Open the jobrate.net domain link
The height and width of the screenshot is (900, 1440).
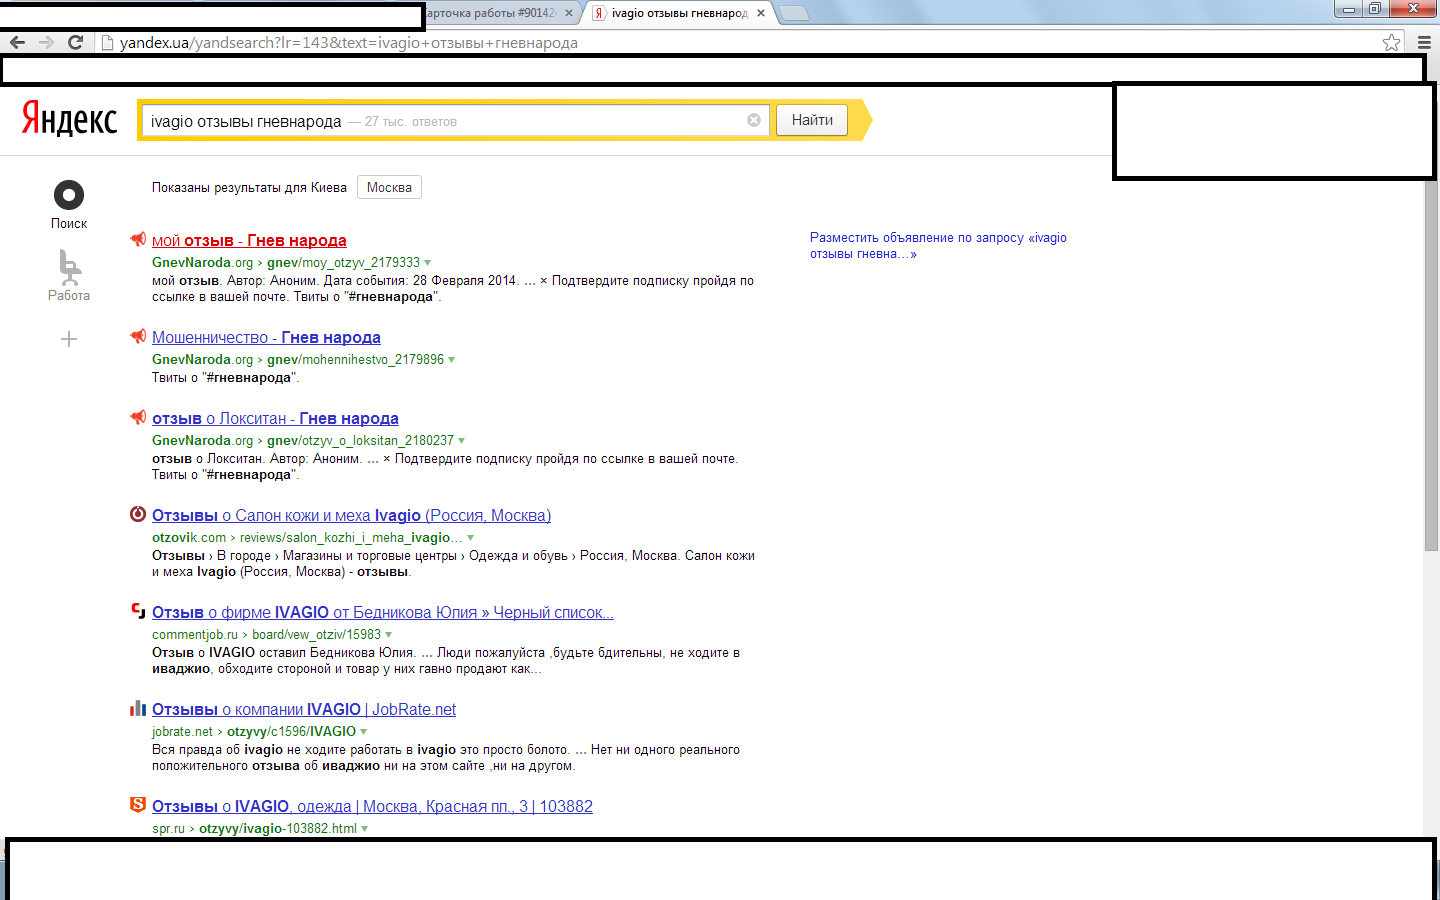182,732
